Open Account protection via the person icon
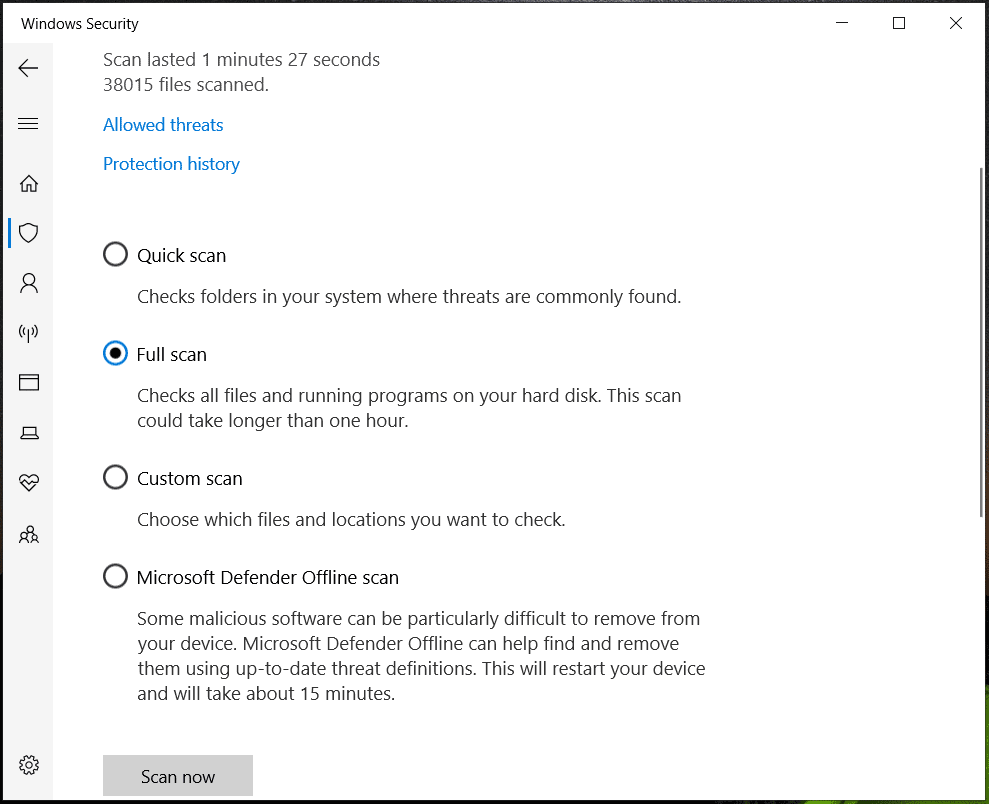The image size is (989, 804). 28,283
